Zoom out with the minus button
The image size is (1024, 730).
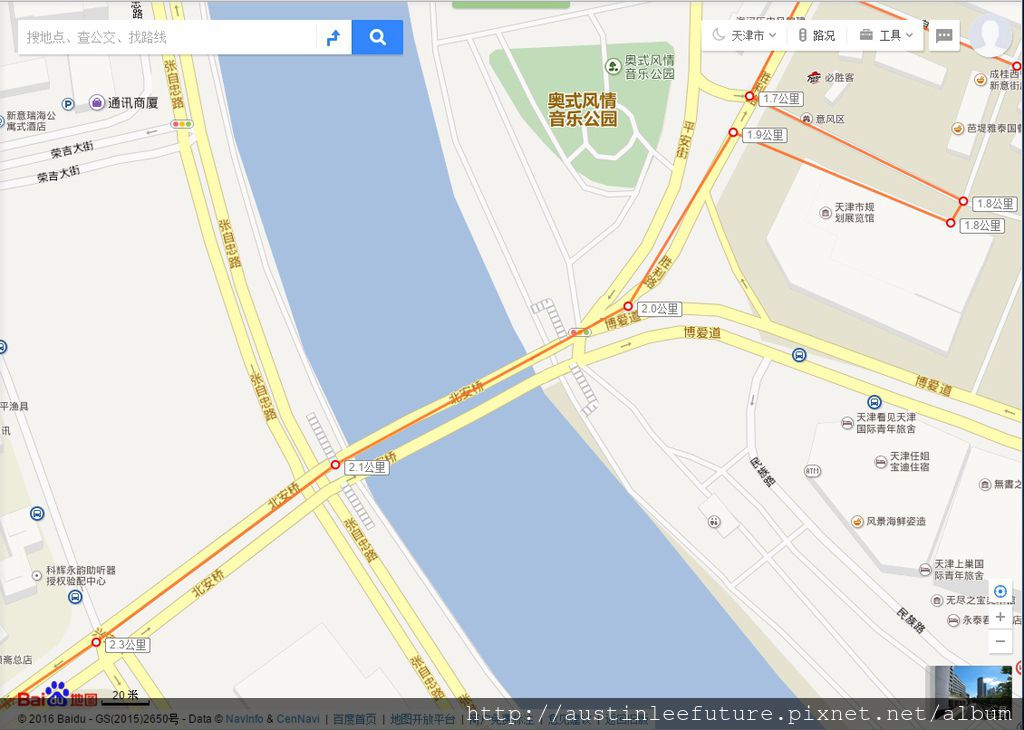click(1000, 642)
